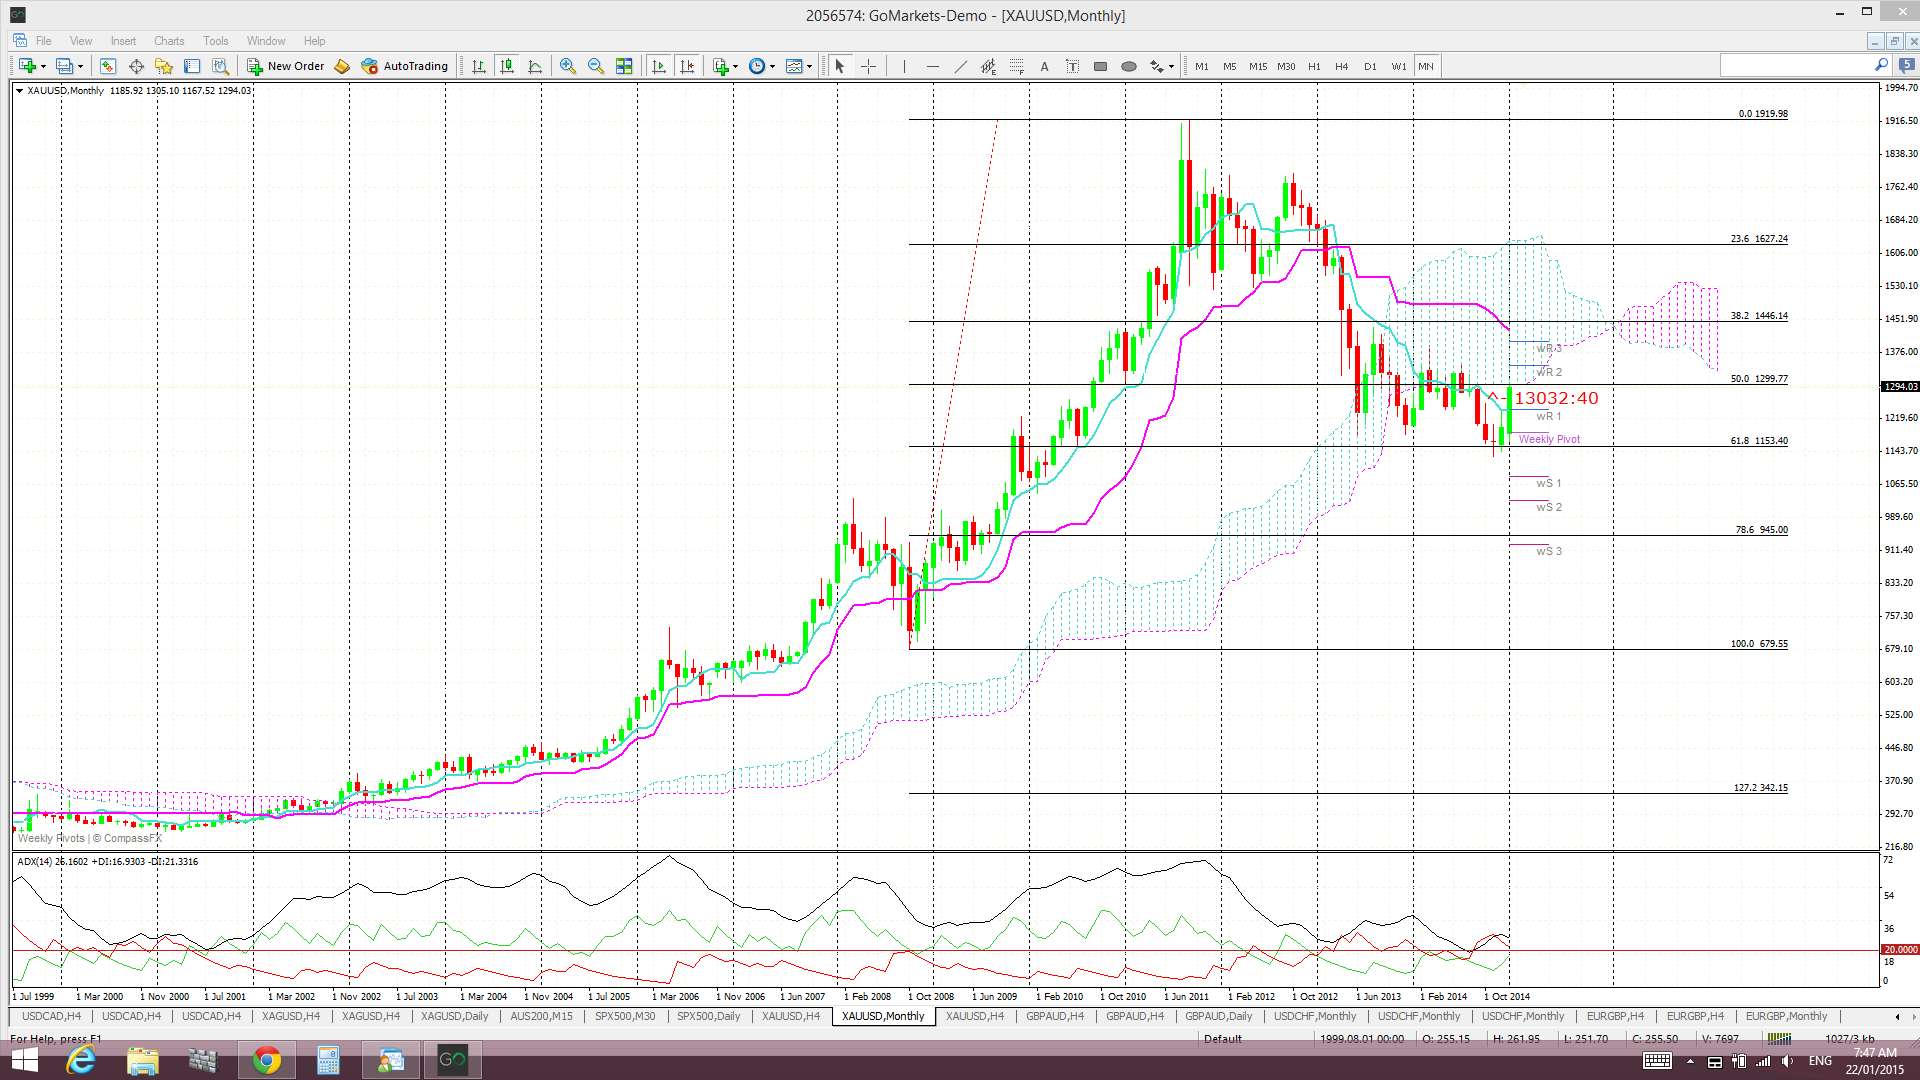The image size is (1920, 1080).
Task: Click the search input field
Action: pos(1795,65)
